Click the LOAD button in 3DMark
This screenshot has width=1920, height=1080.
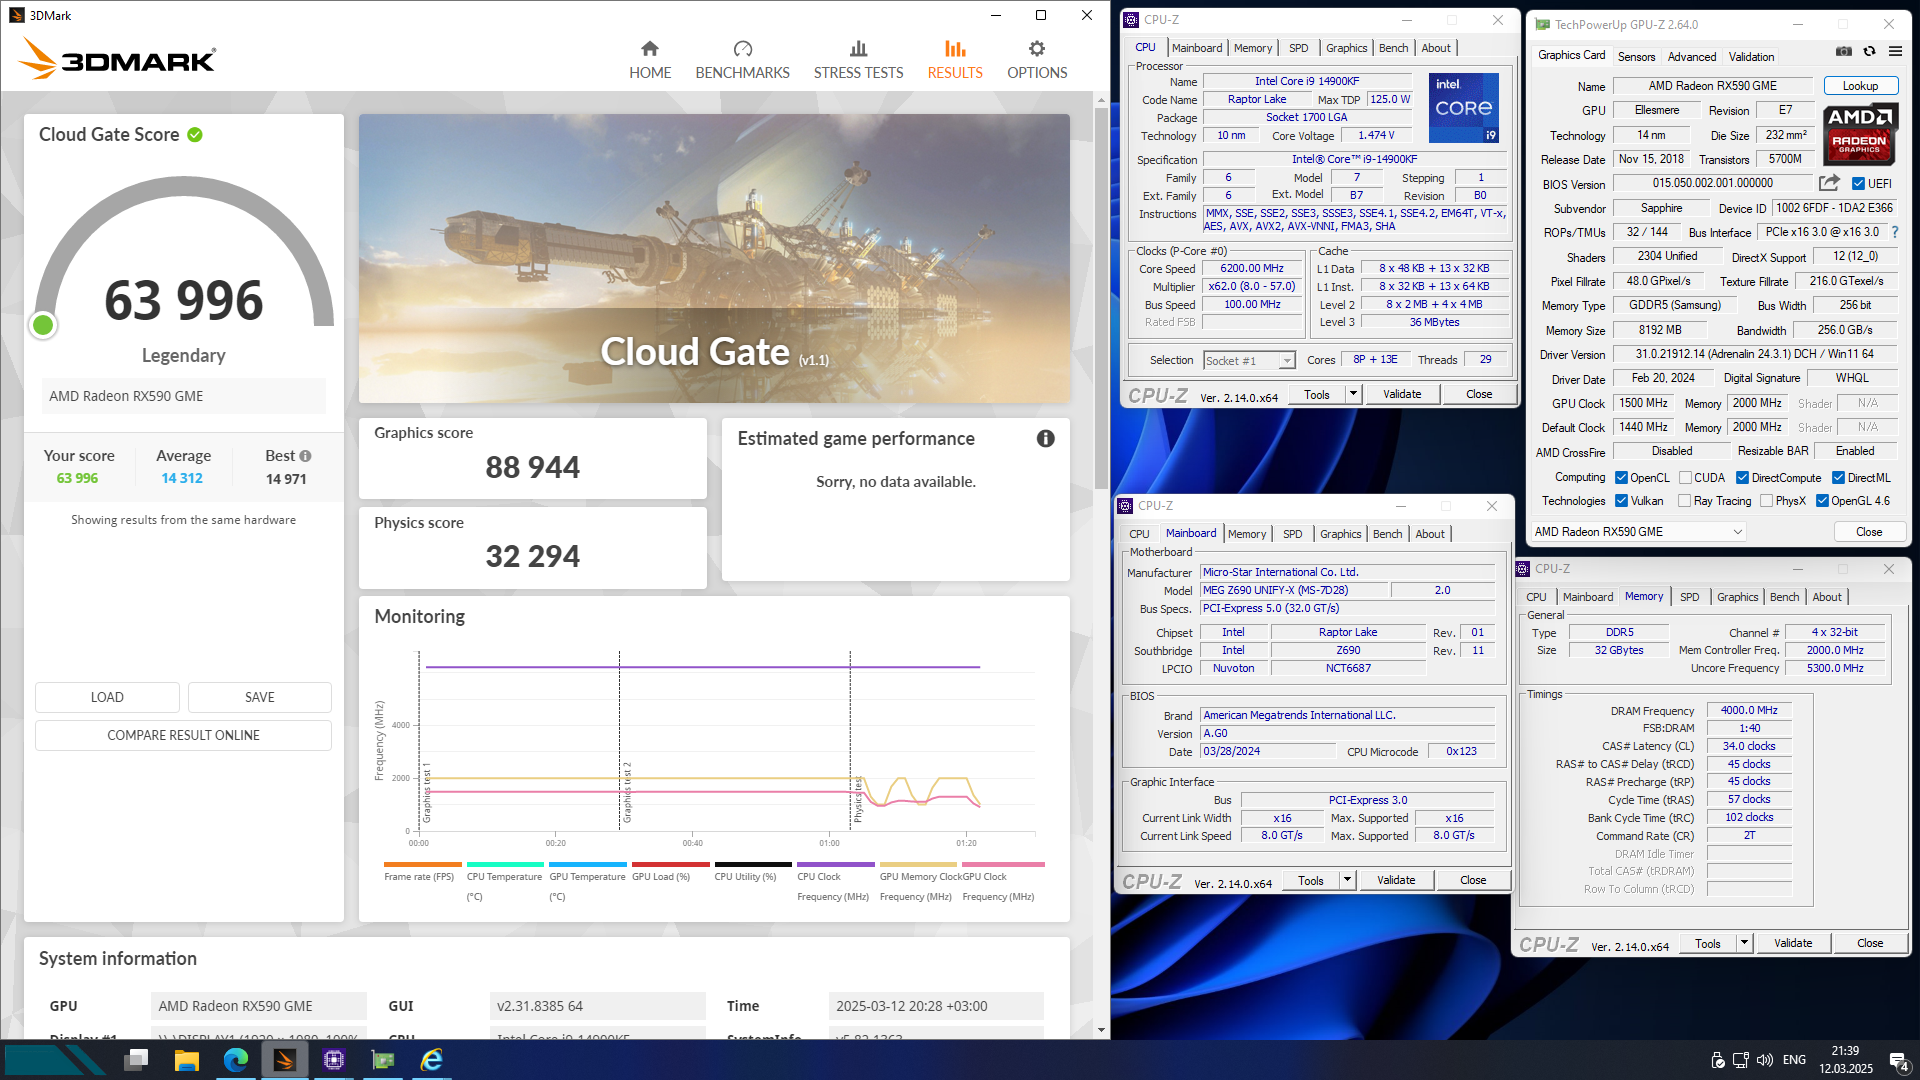point(107,697)
